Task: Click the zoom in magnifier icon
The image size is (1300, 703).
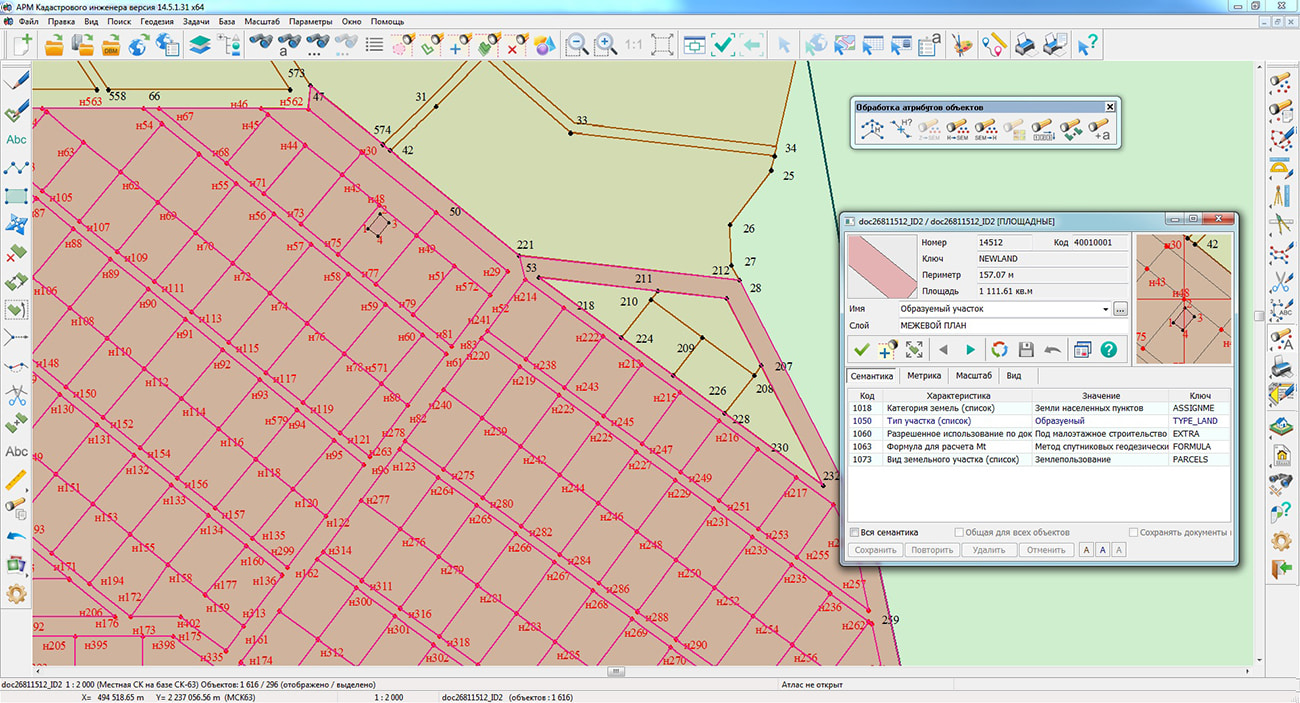Action: [605, 44]
